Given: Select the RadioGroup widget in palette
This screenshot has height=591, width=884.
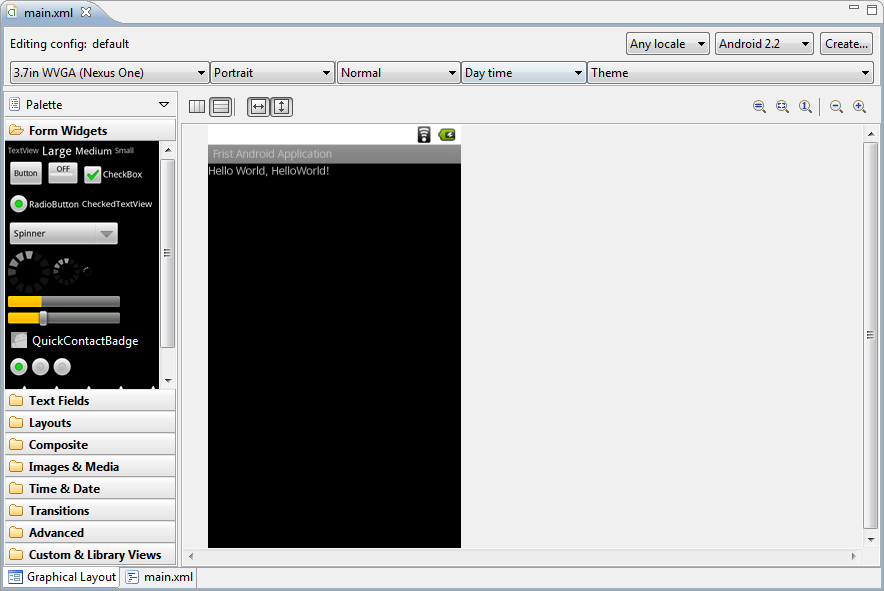Looking at the screenshot, I should coord(41,367).
